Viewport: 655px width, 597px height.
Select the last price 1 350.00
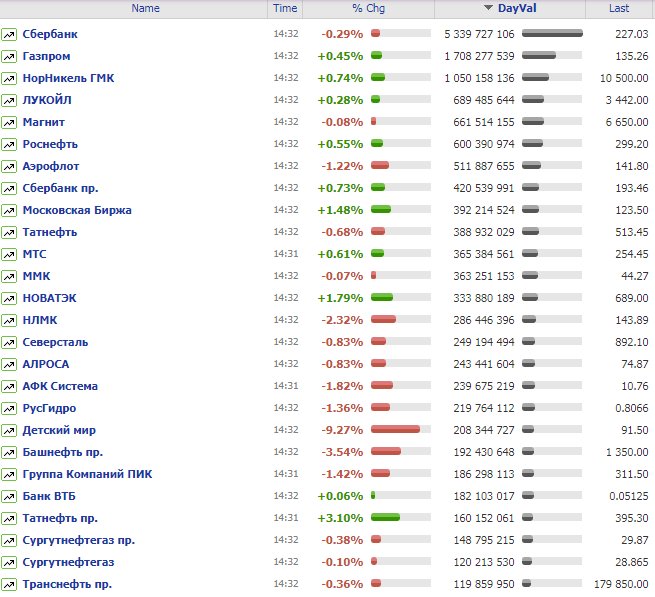pos(627,452)
